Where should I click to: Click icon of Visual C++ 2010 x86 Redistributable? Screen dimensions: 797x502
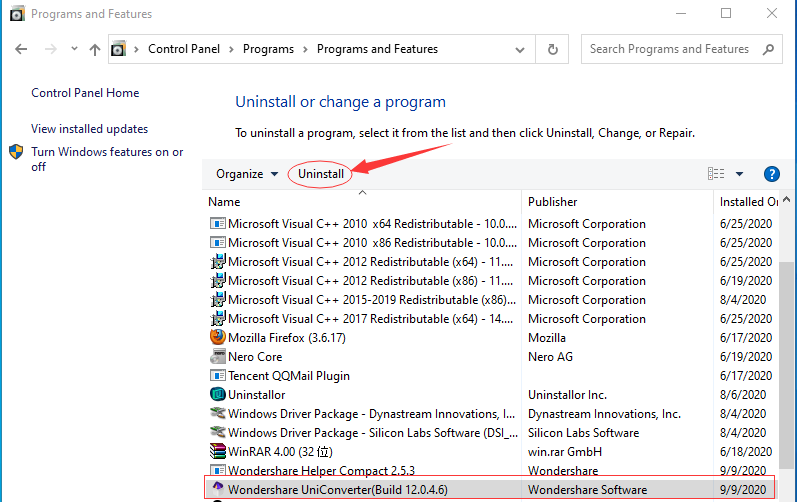(218, 243)
